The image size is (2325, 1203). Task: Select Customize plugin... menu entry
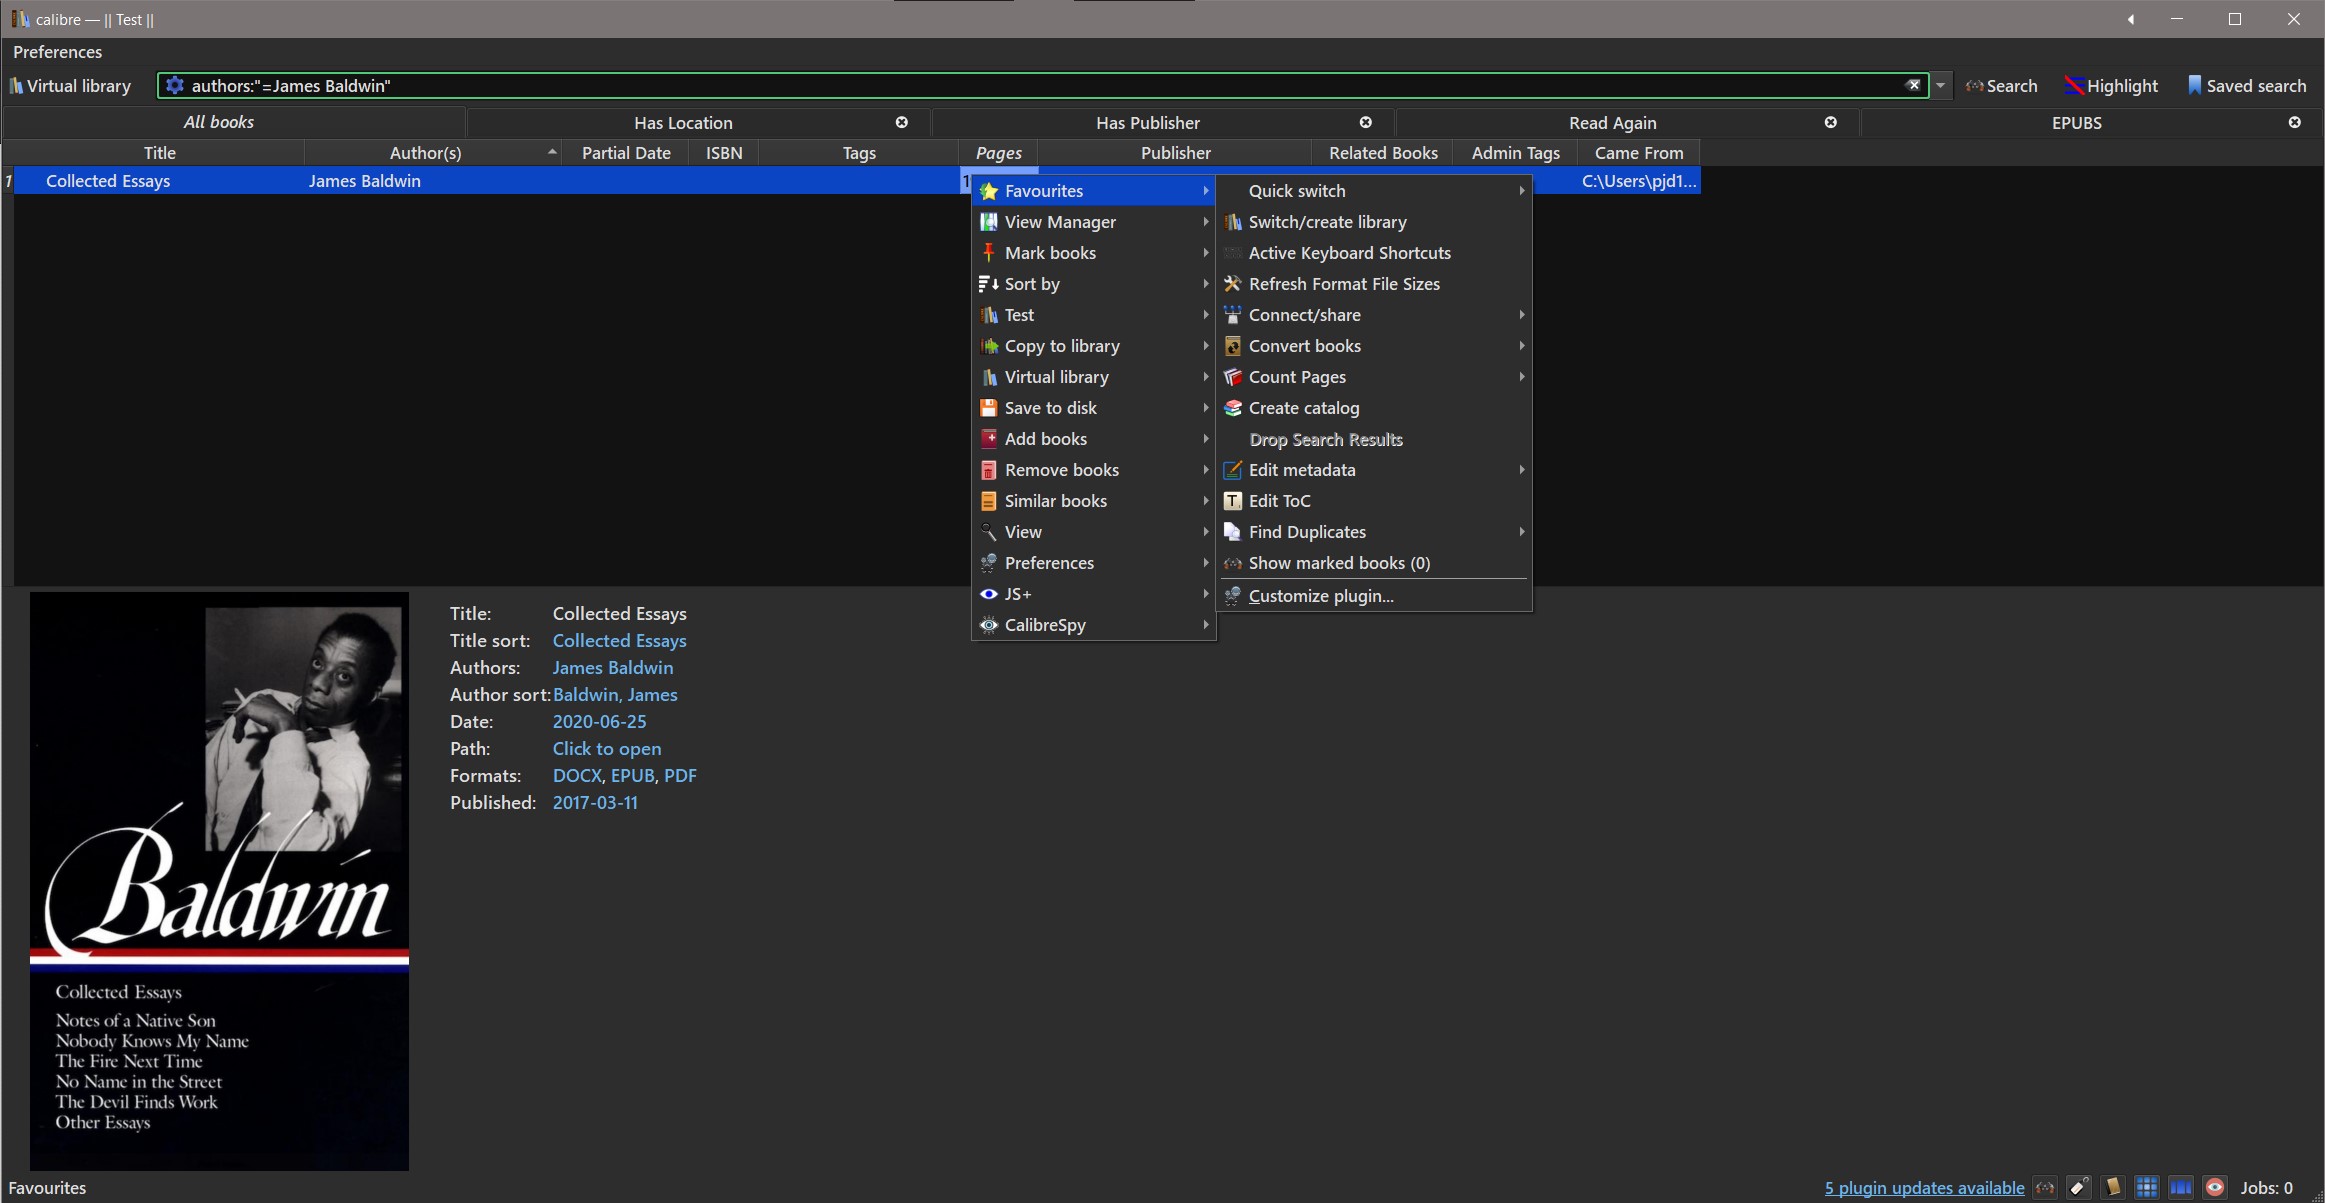(x=1320, y=596)
